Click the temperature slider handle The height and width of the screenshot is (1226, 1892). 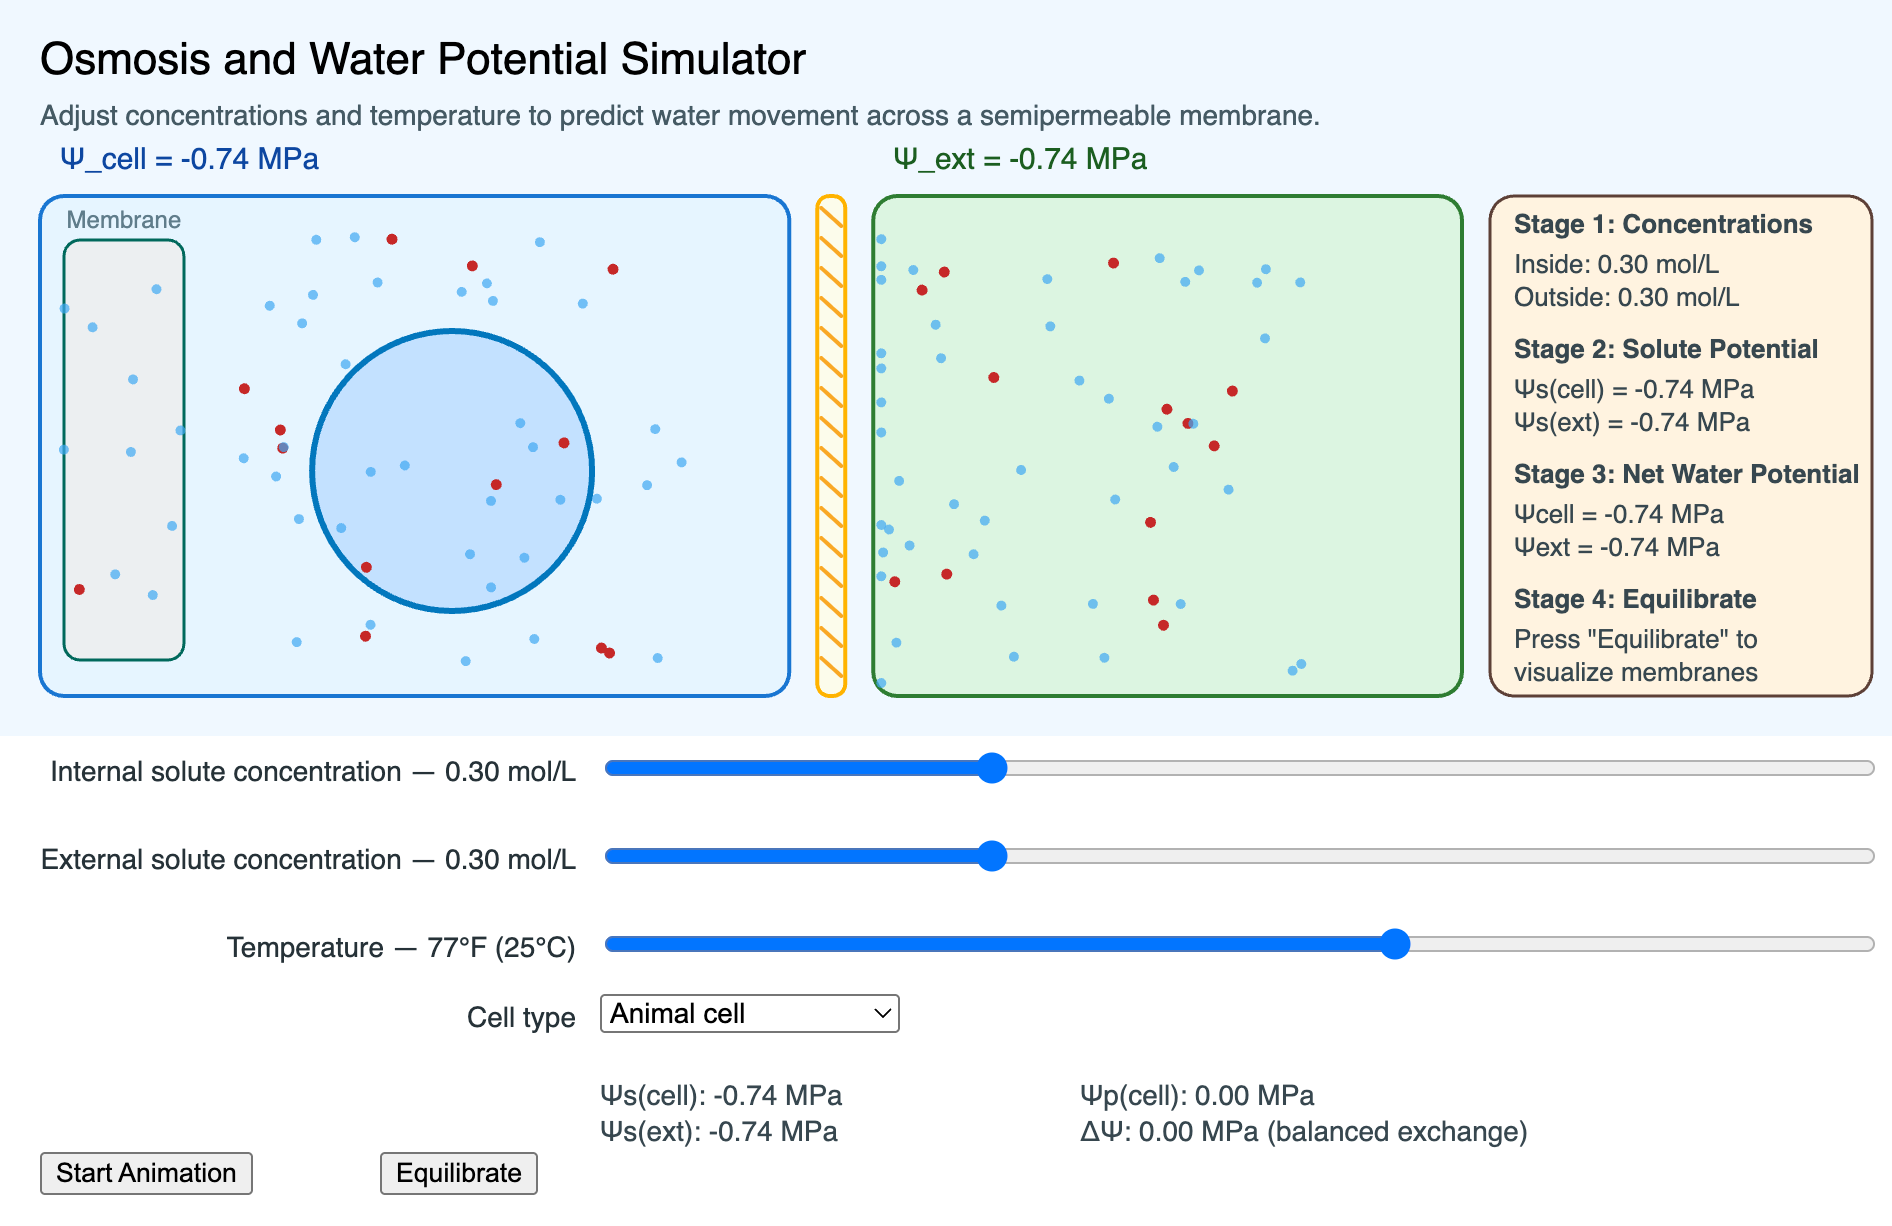pos(1394,944)
